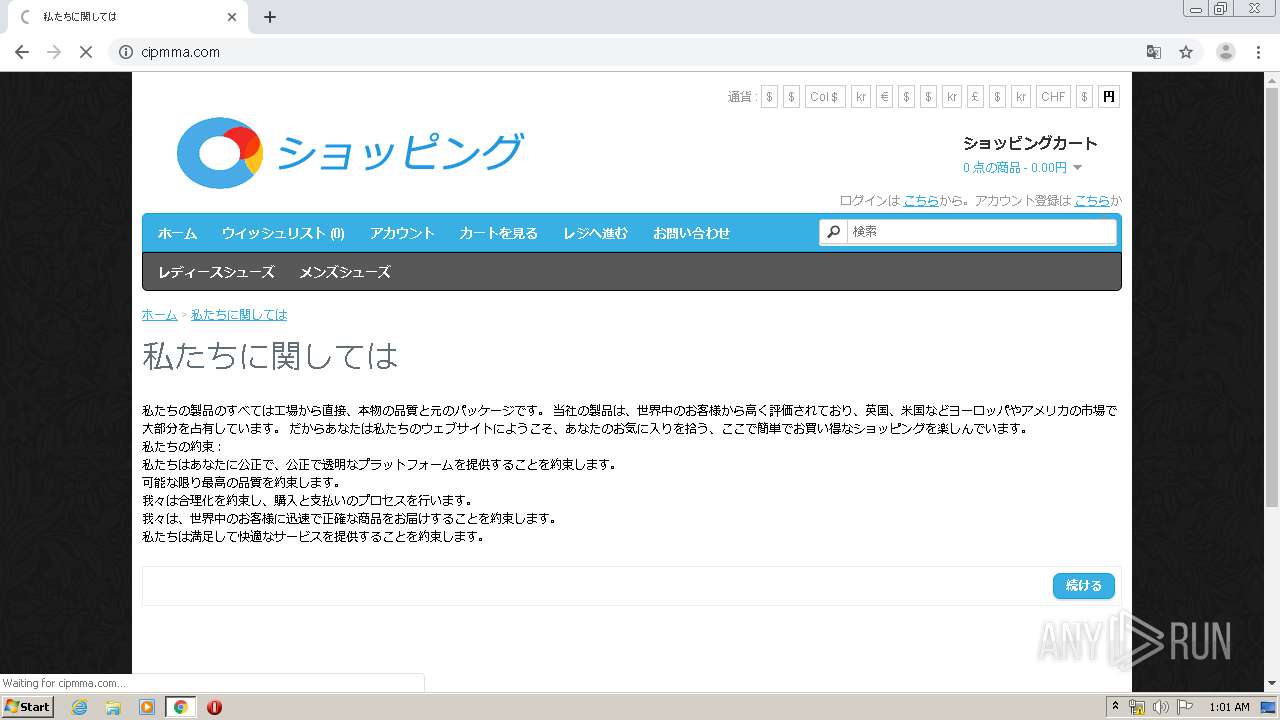Open the アカウント menu item
The height and width of the screenshot is (720, 1280).
[402, 233]
